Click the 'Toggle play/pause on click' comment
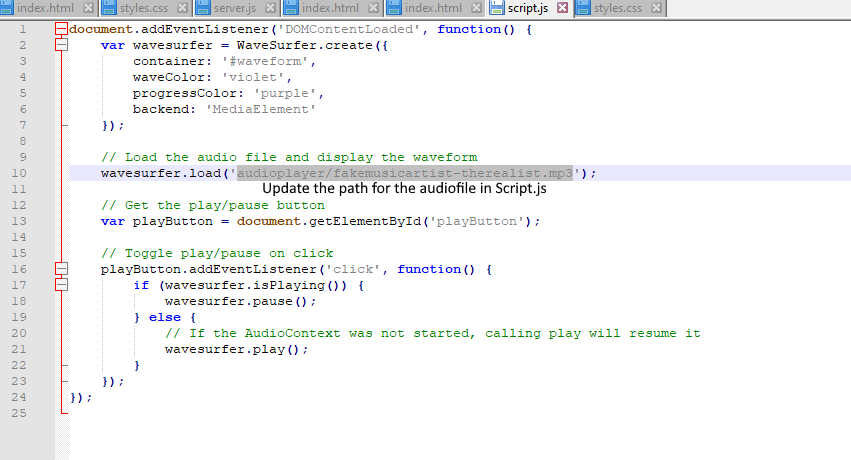851x460 pixels. tap(217, 253)
